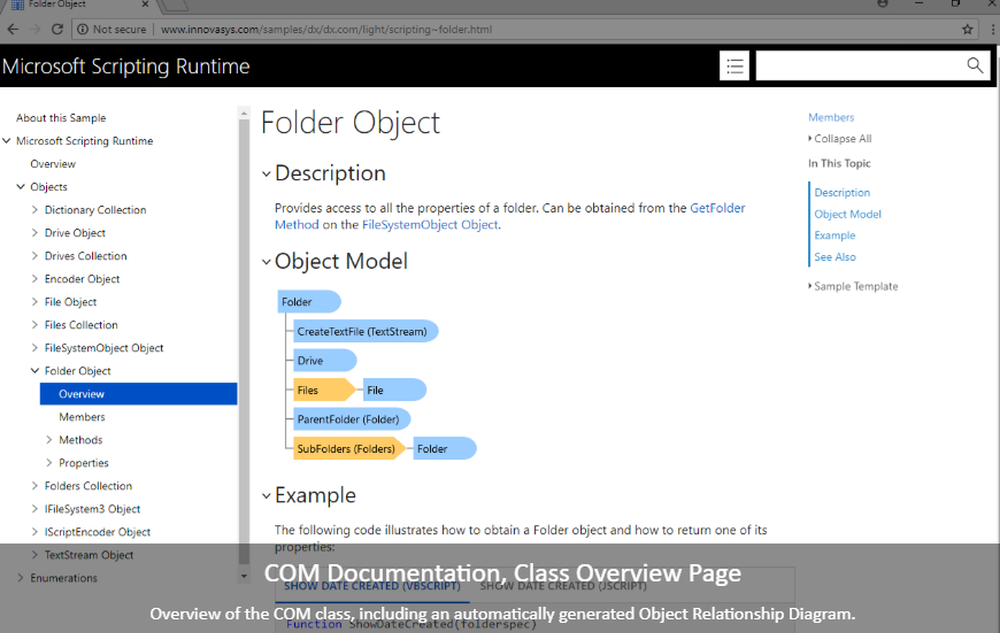
Task: Go back with the browser back arrow
Action: [x=13, y=29]
